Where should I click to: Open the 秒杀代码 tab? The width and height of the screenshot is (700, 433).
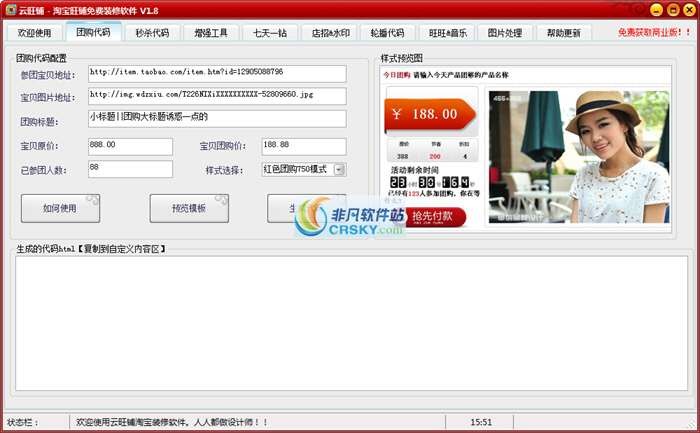pyautogui.click(x=152, y=33)
